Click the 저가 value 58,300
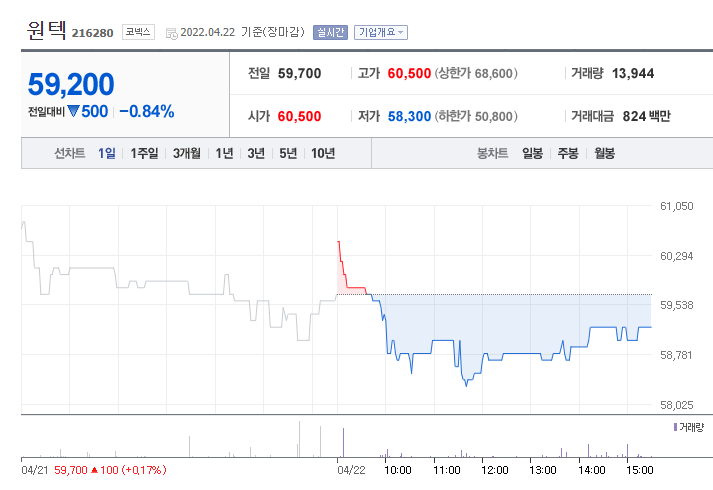 (x=409, y=116)
